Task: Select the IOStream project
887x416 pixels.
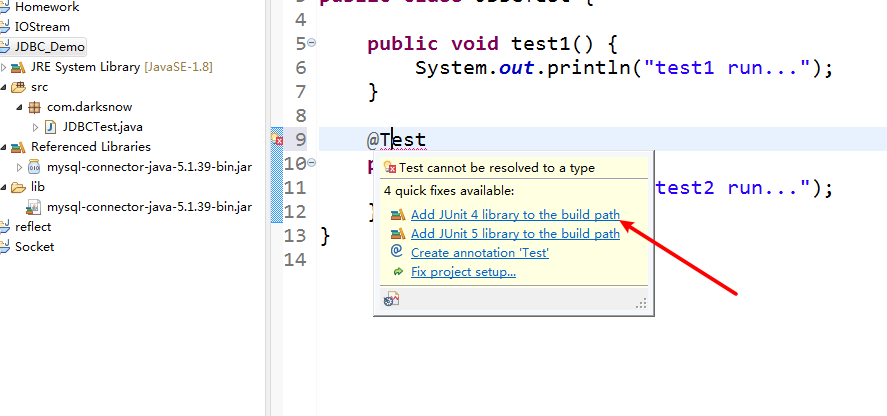Action: click(x=42, y=27)
